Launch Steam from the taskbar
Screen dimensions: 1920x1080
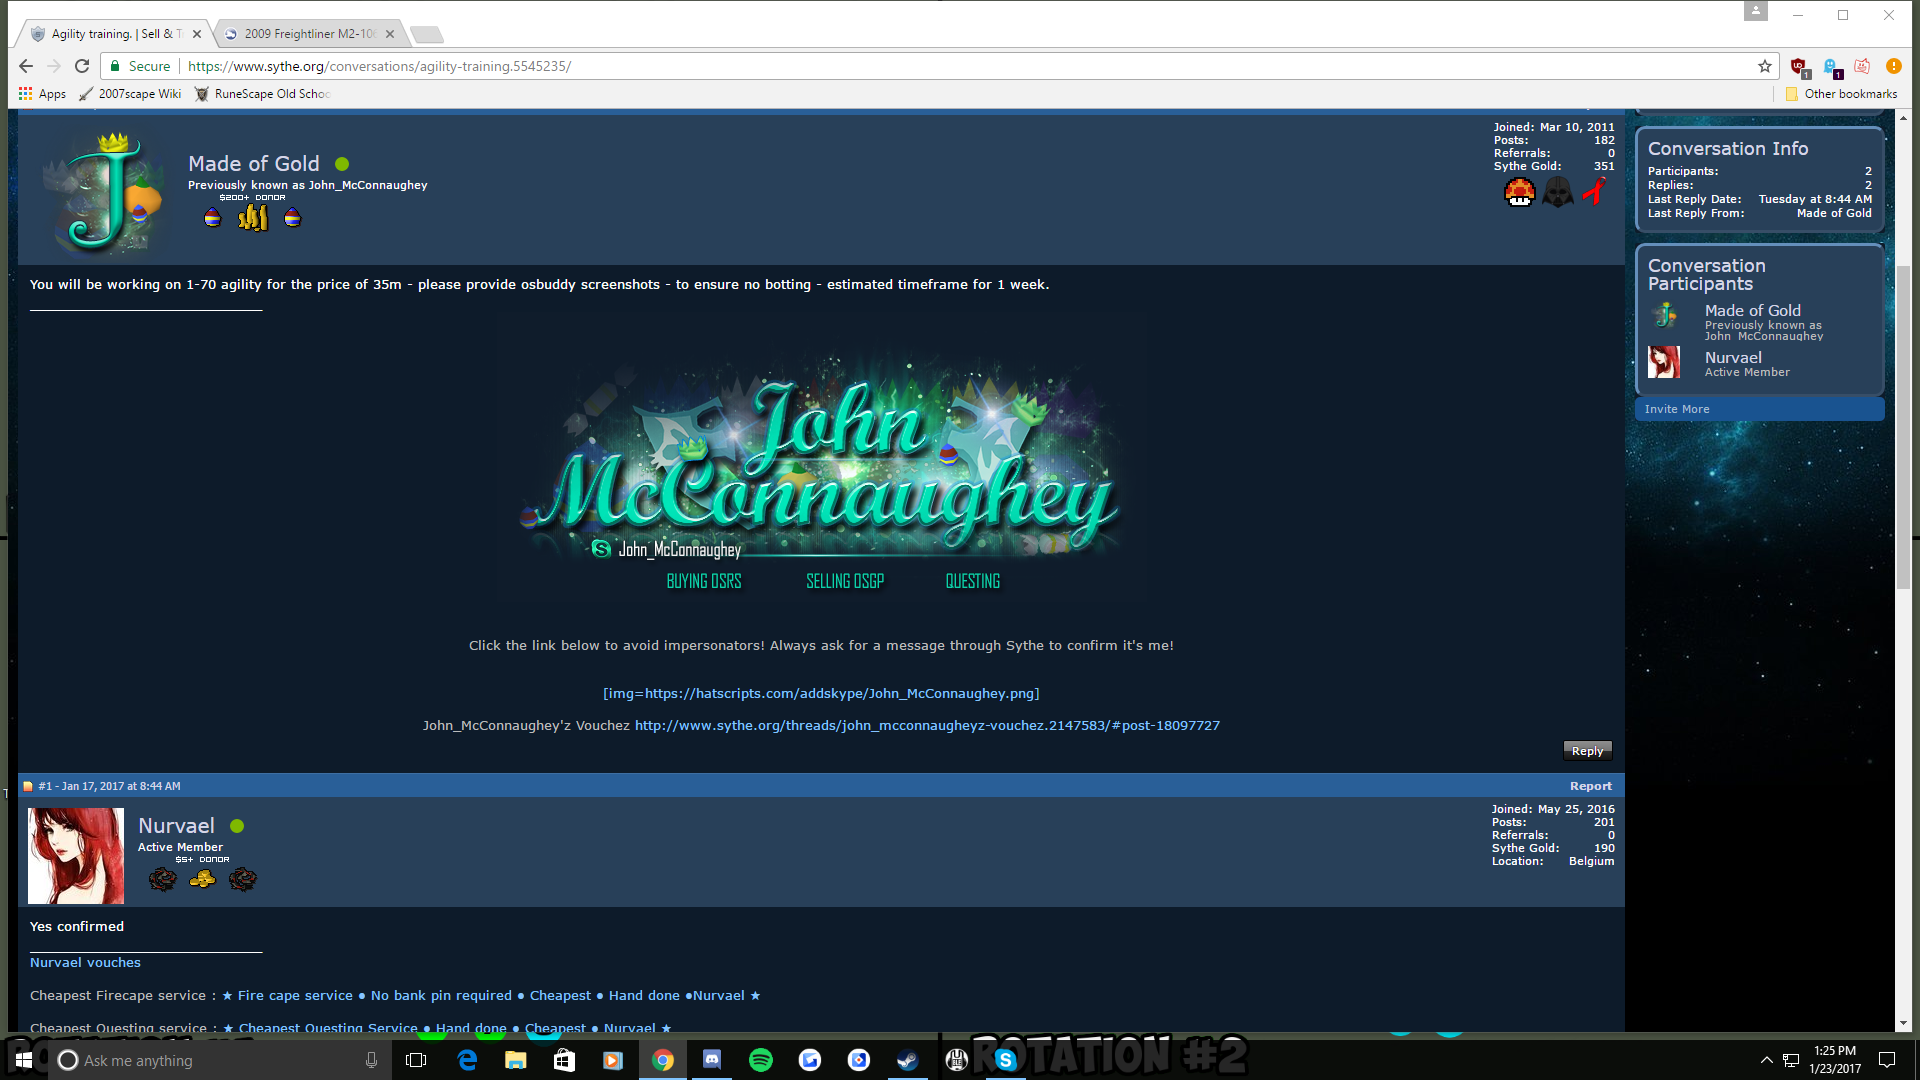[x=907, y=1060]
